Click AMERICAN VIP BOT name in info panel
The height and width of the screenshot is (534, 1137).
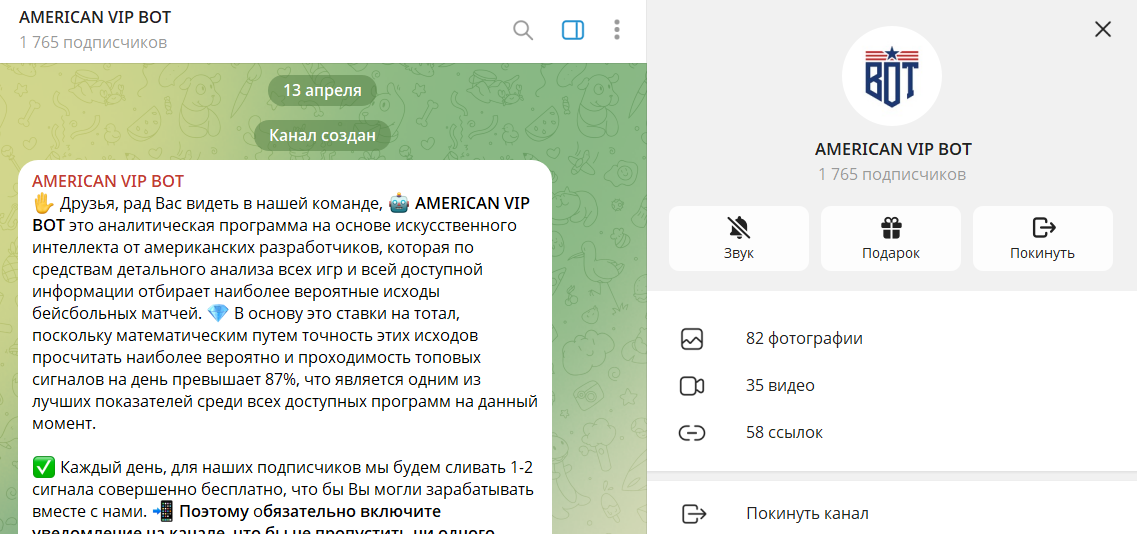pos(893,149)
